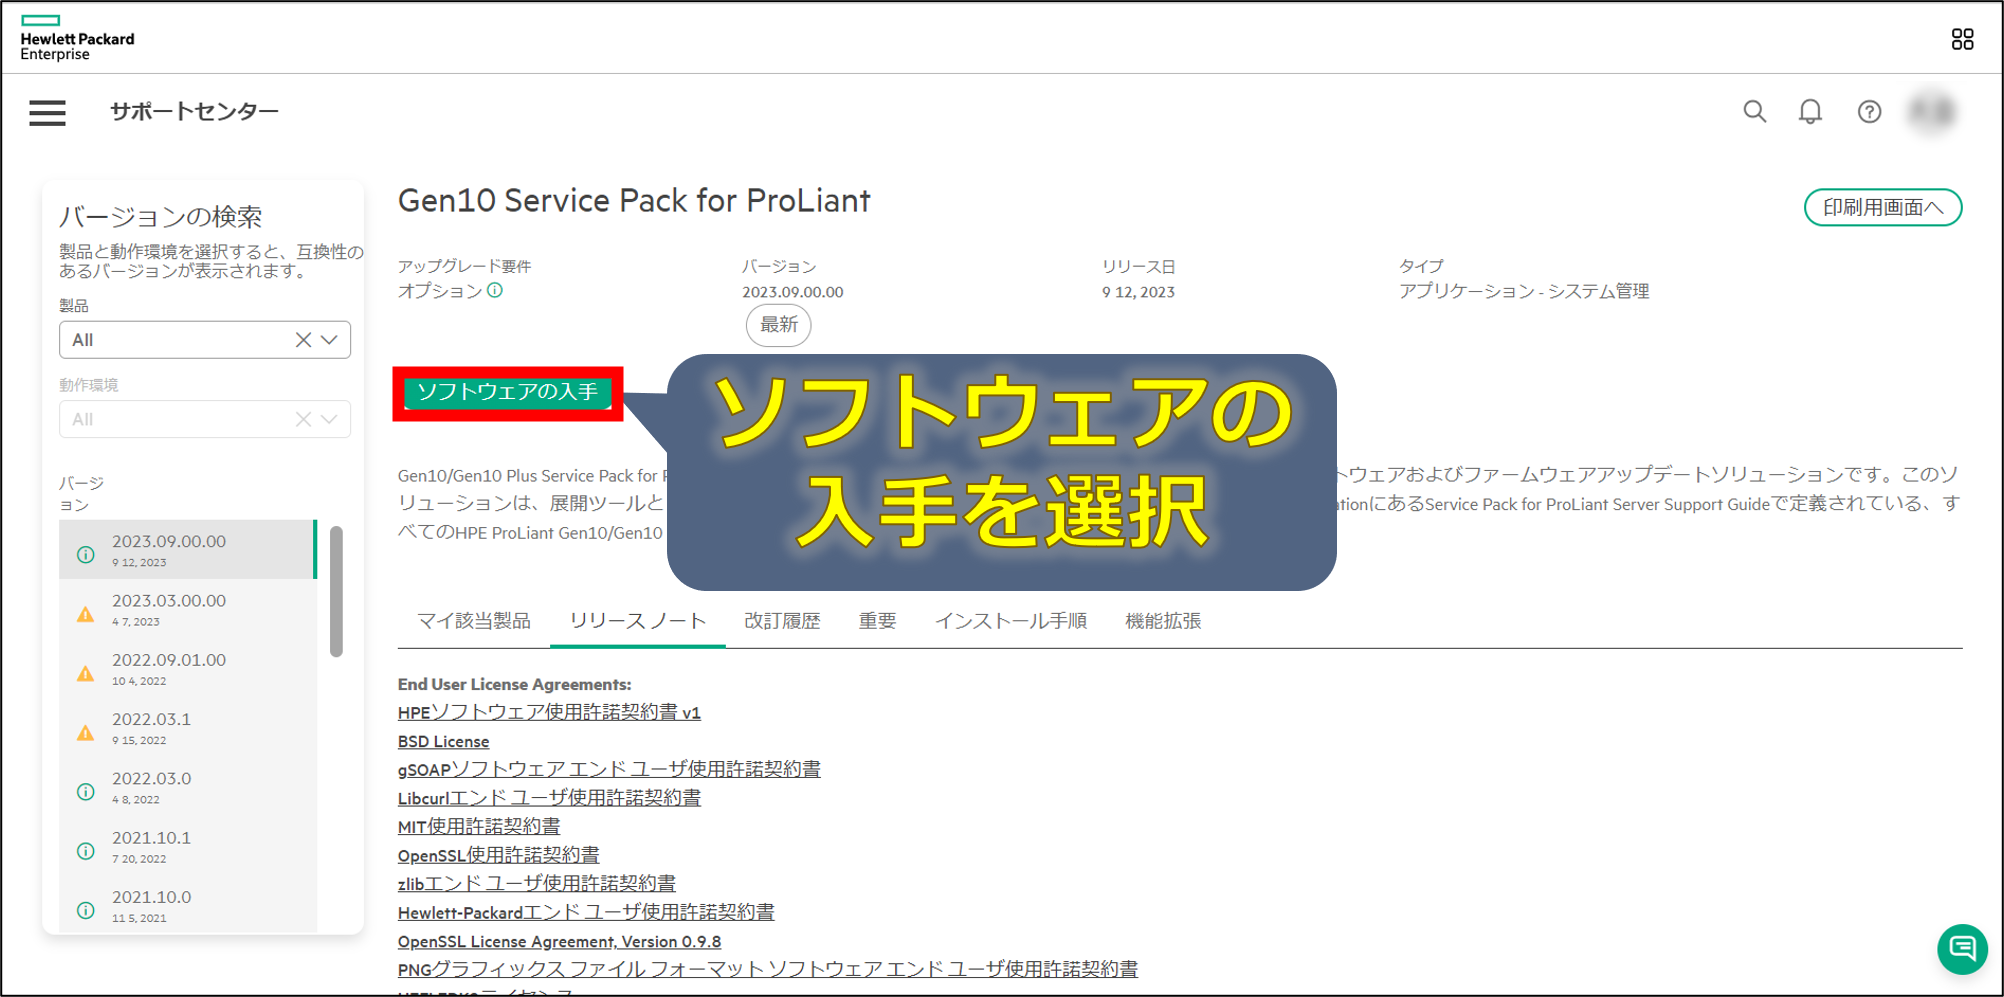Click info icon of version 2022.03.0
This screenshot has height=997, width=2004.
tap(86, 791)
